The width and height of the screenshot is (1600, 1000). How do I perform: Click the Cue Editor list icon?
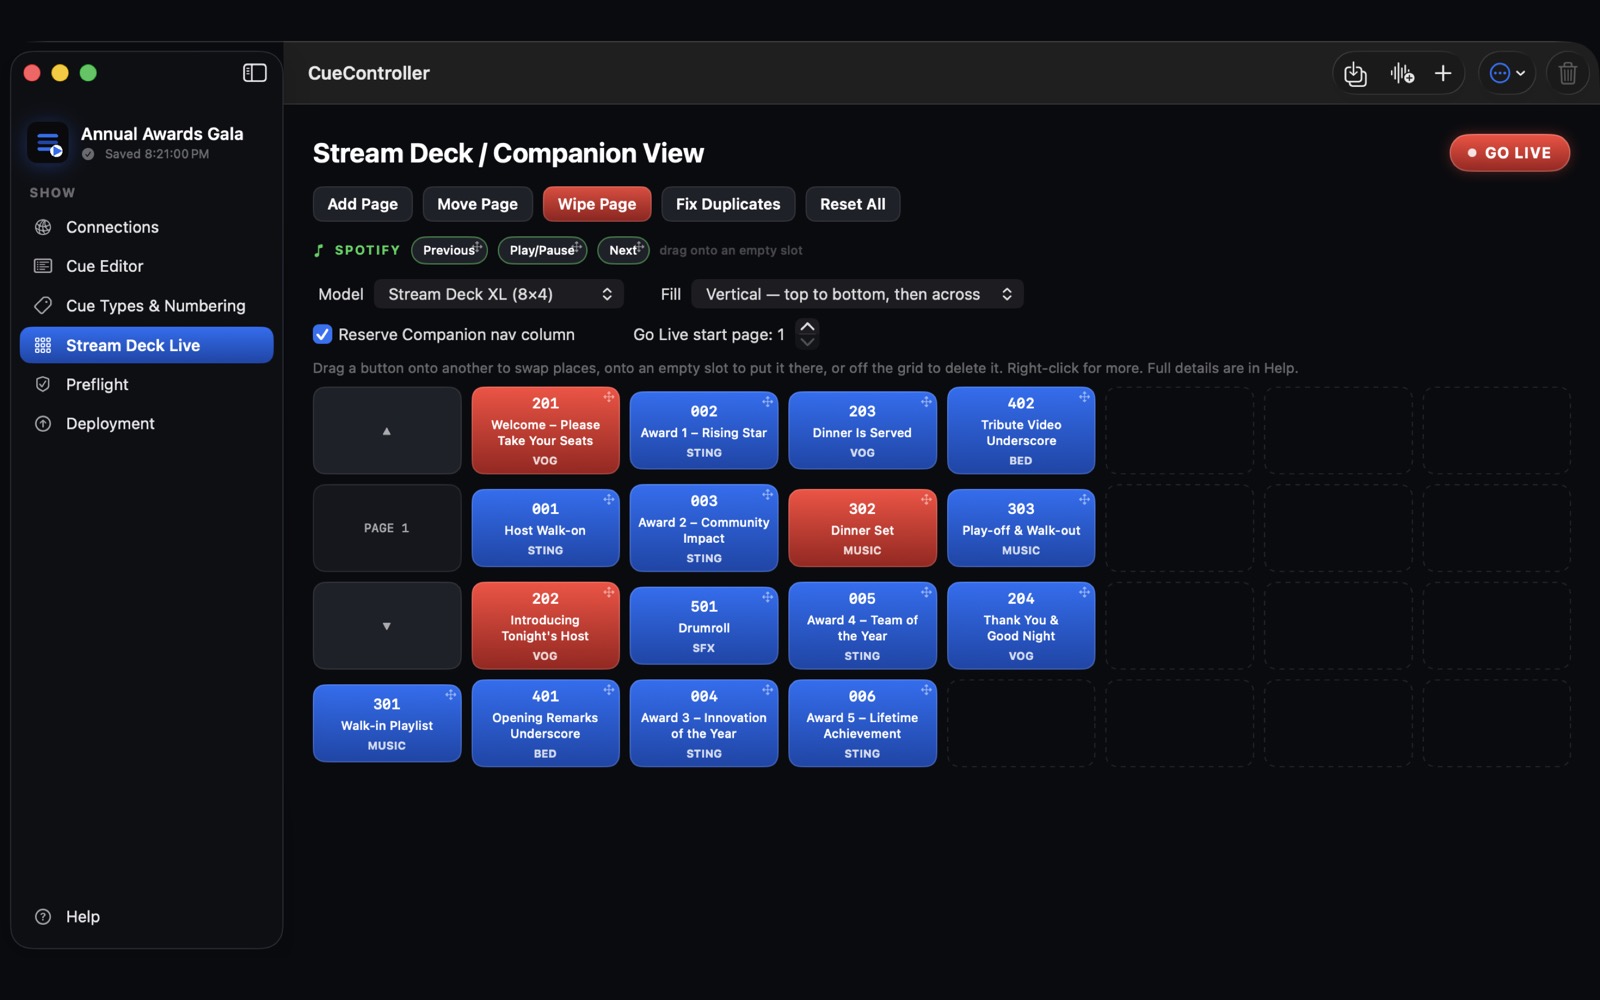tap(43, 266)
